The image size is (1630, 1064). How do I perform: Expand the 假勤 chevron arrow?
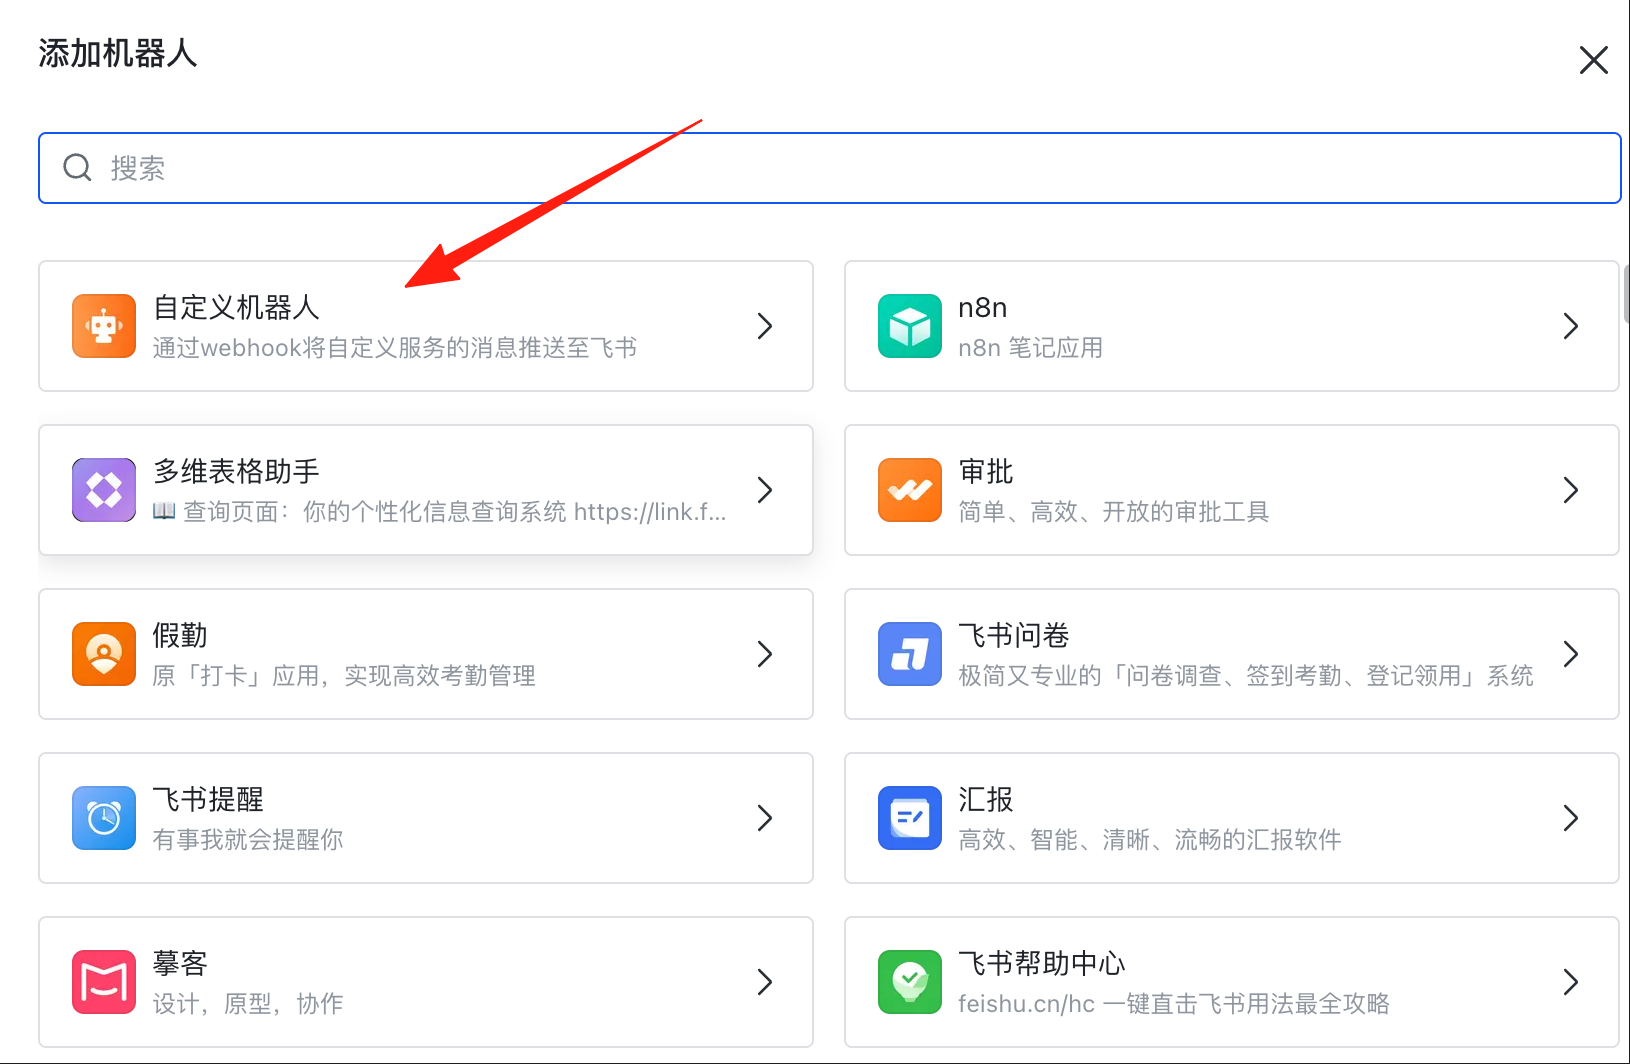click(x=765, y=654)
